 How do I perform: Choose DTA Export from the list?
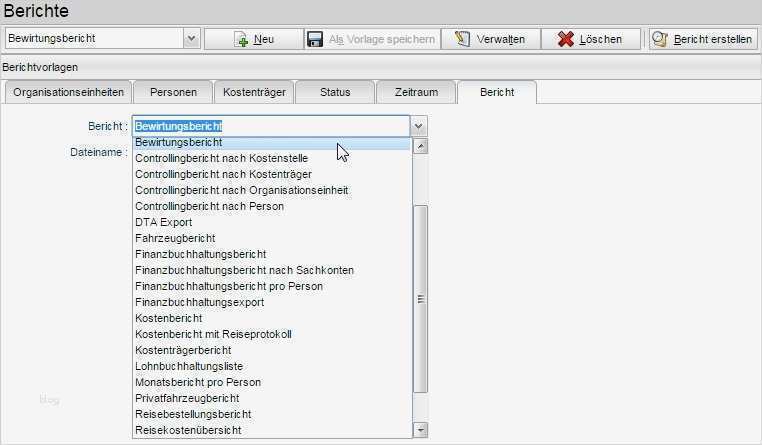tap(272, 222)
